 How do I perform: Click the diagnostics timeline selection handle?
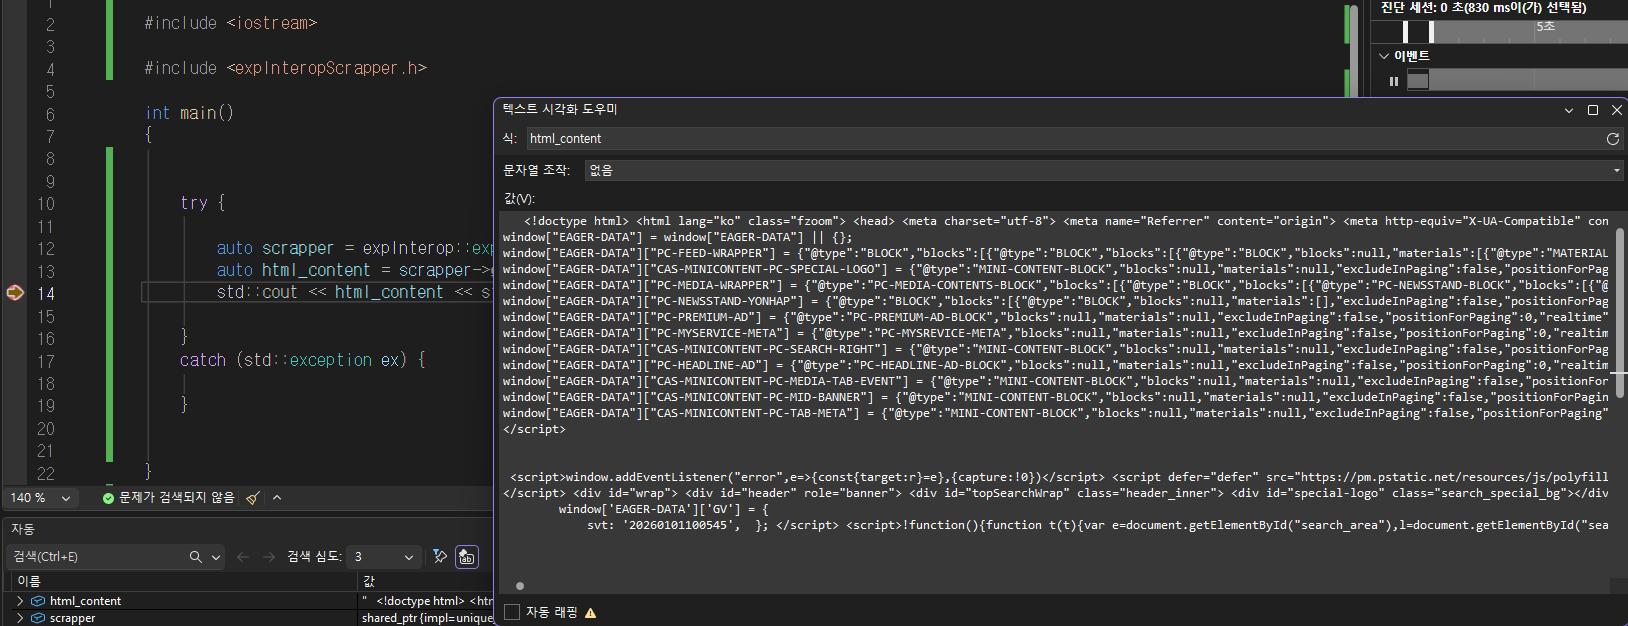click(x=1431, y=32)
